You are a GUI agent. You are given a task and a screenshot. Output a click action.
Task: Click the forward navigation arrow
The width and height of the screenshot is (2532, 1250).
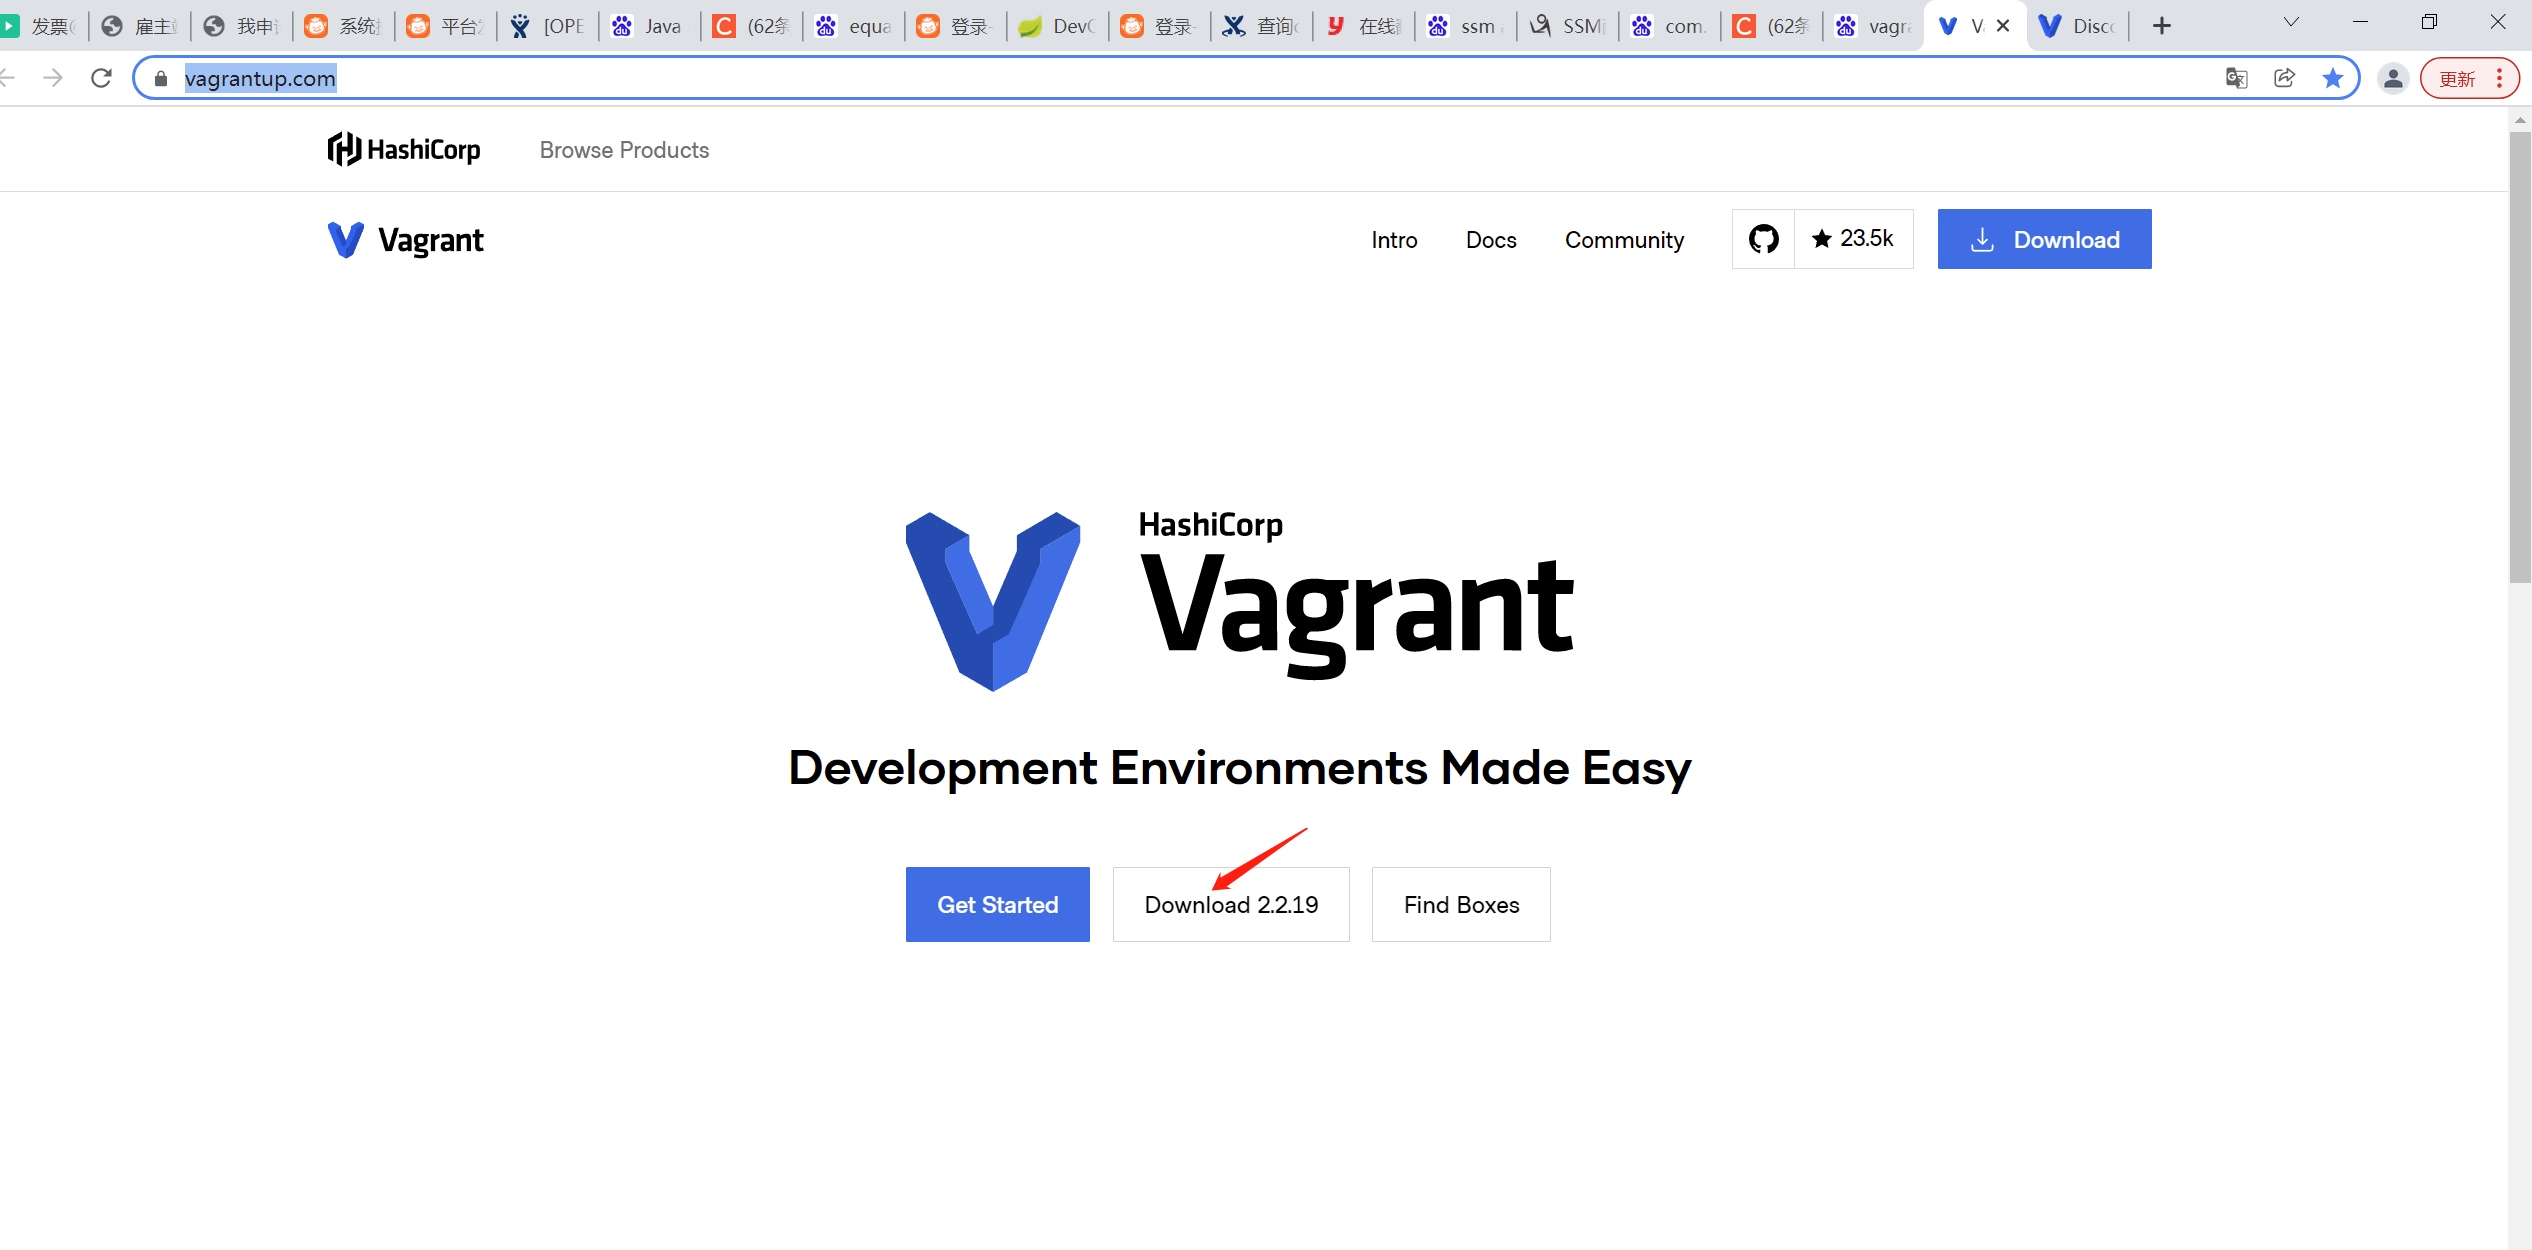point(53,78)
